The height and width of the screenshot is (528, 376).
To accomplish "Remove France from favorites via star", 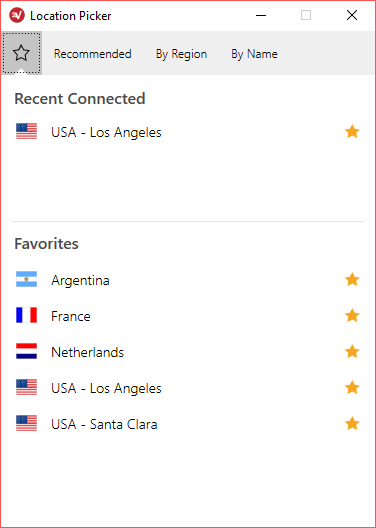I will coord(352,316).
